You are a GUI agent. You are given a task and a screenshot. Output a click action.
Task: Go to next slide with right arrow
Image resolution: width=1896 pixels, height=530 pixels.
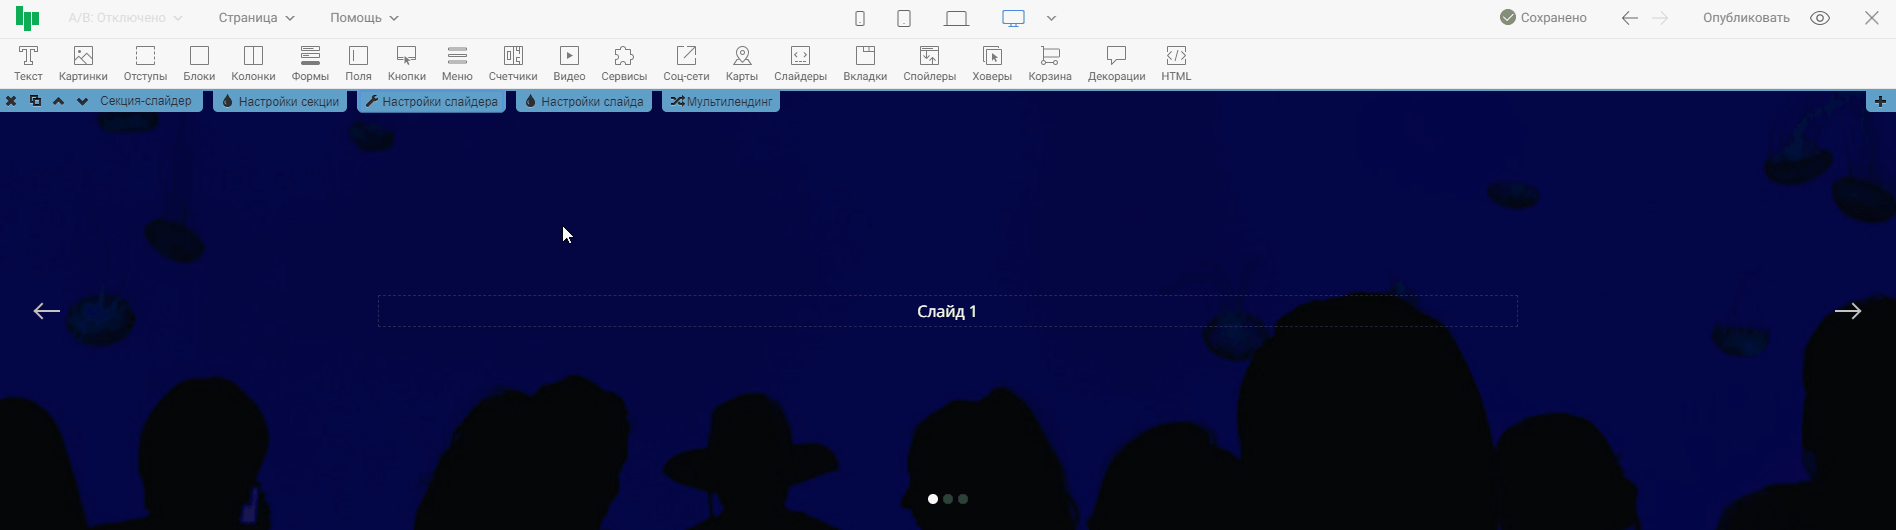[1847, 311]
